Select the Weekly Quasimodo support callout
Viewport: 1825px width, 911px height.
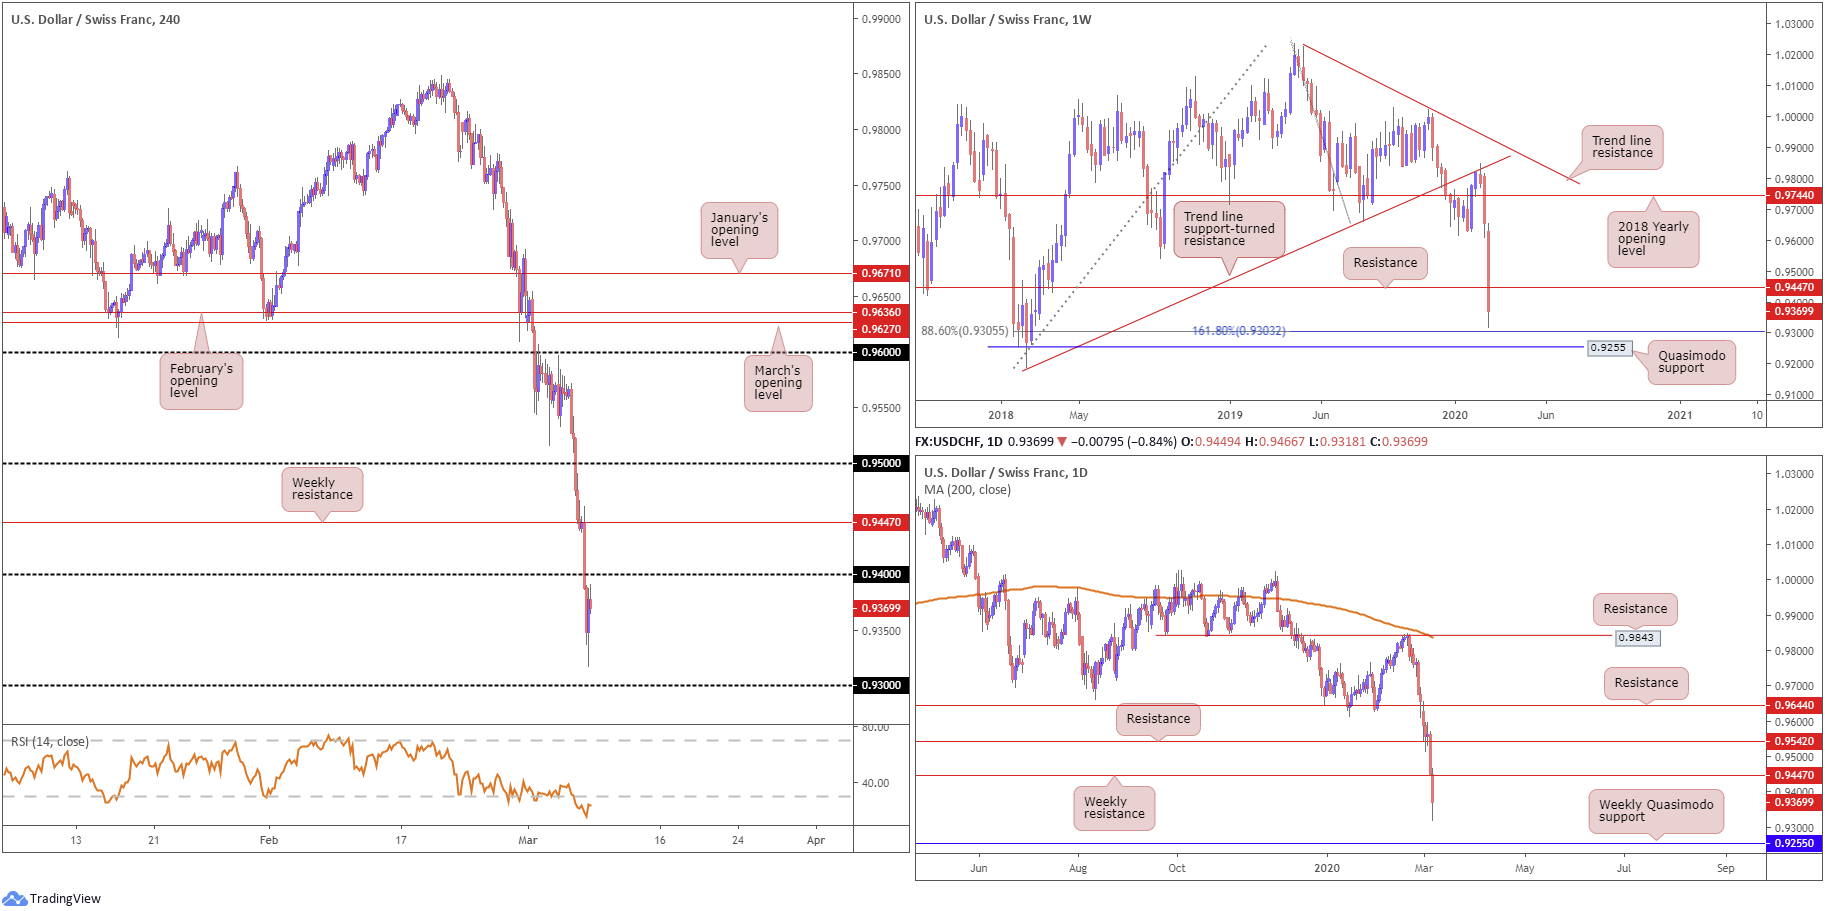tap(1655, 811)
